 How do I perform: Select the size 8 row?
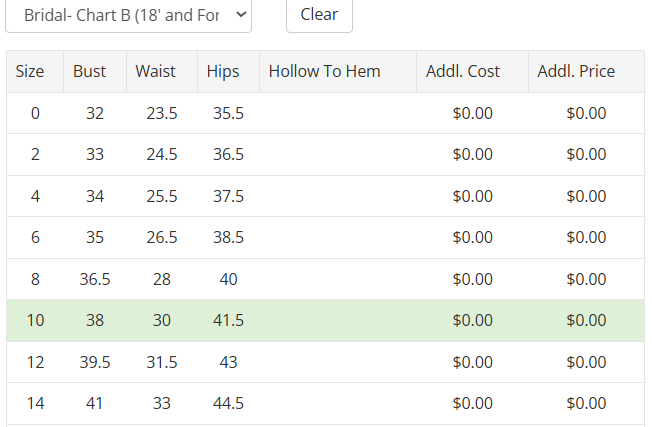pyautogui.click(x=325, y=279)
